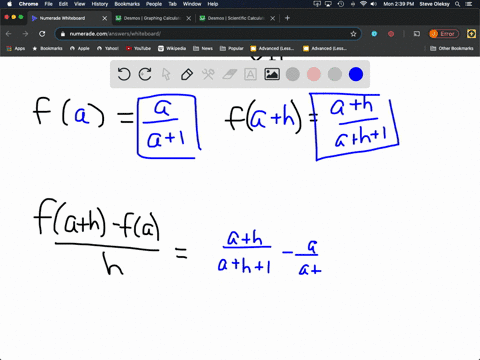This screenshot has width=480, height=360.
Task: Open the Wikipedia bookmark
Action: coord(172,48)
